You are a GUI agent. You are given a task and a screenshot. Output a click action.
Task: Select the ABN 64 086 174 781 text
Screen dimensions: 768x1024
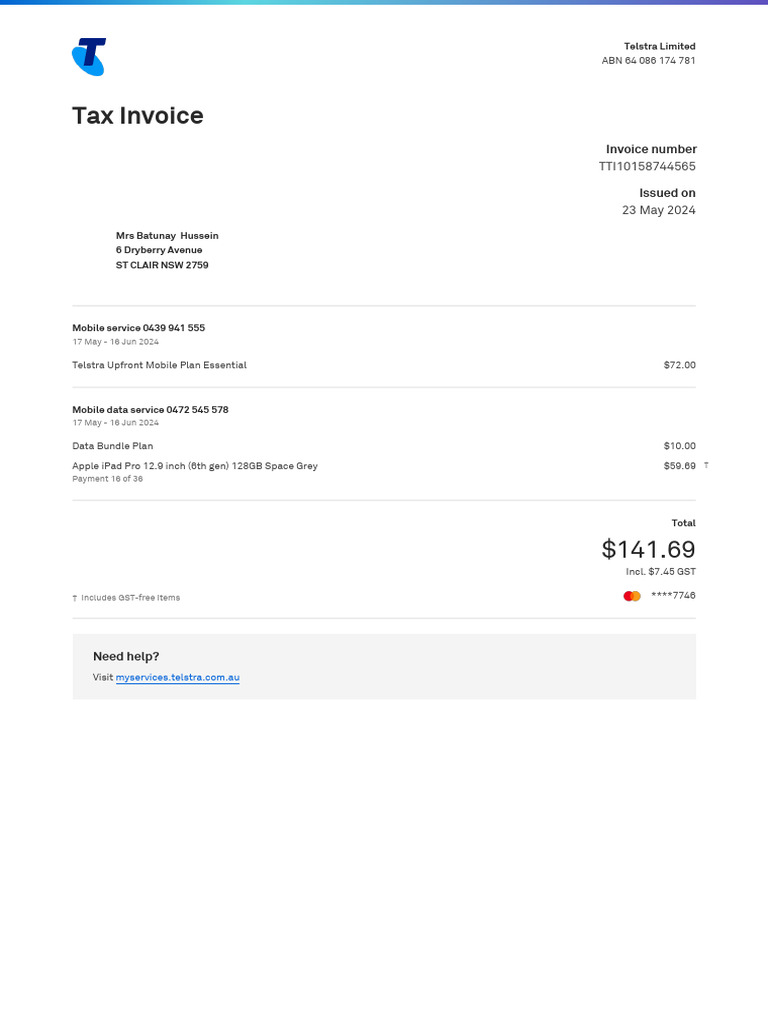[648, 61]
